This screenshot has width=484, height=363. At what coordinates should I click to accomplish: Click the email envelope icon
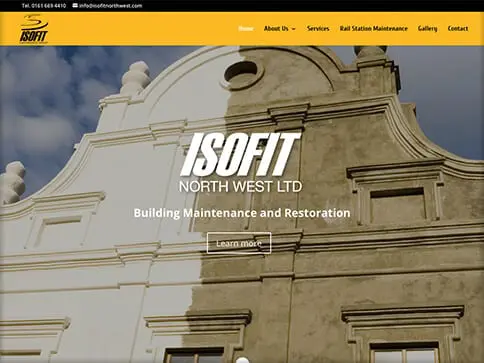[75, 5]
